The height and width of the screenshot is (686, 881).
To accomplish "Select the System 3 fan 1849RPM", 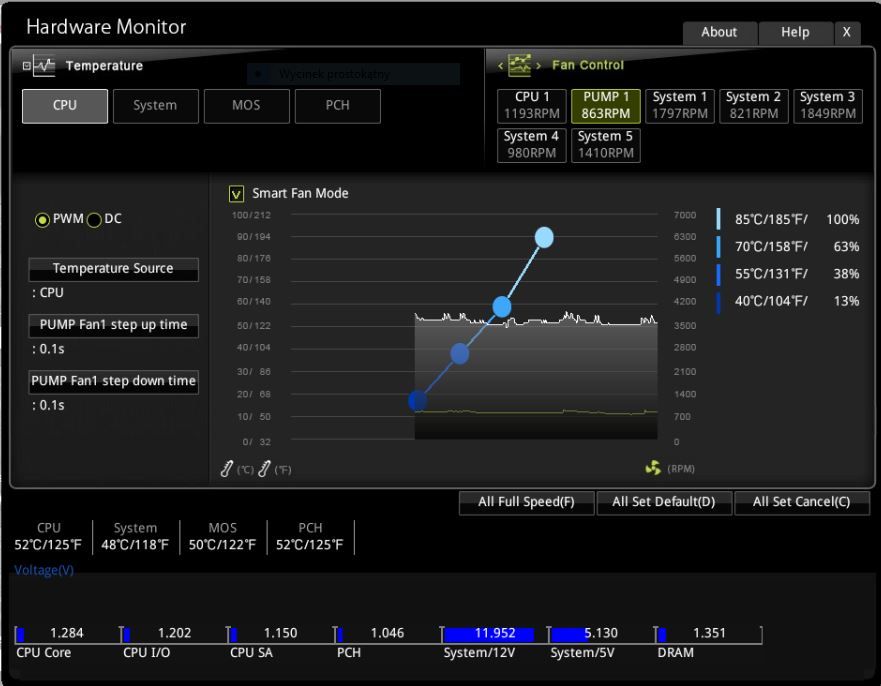I will [828, 106].
